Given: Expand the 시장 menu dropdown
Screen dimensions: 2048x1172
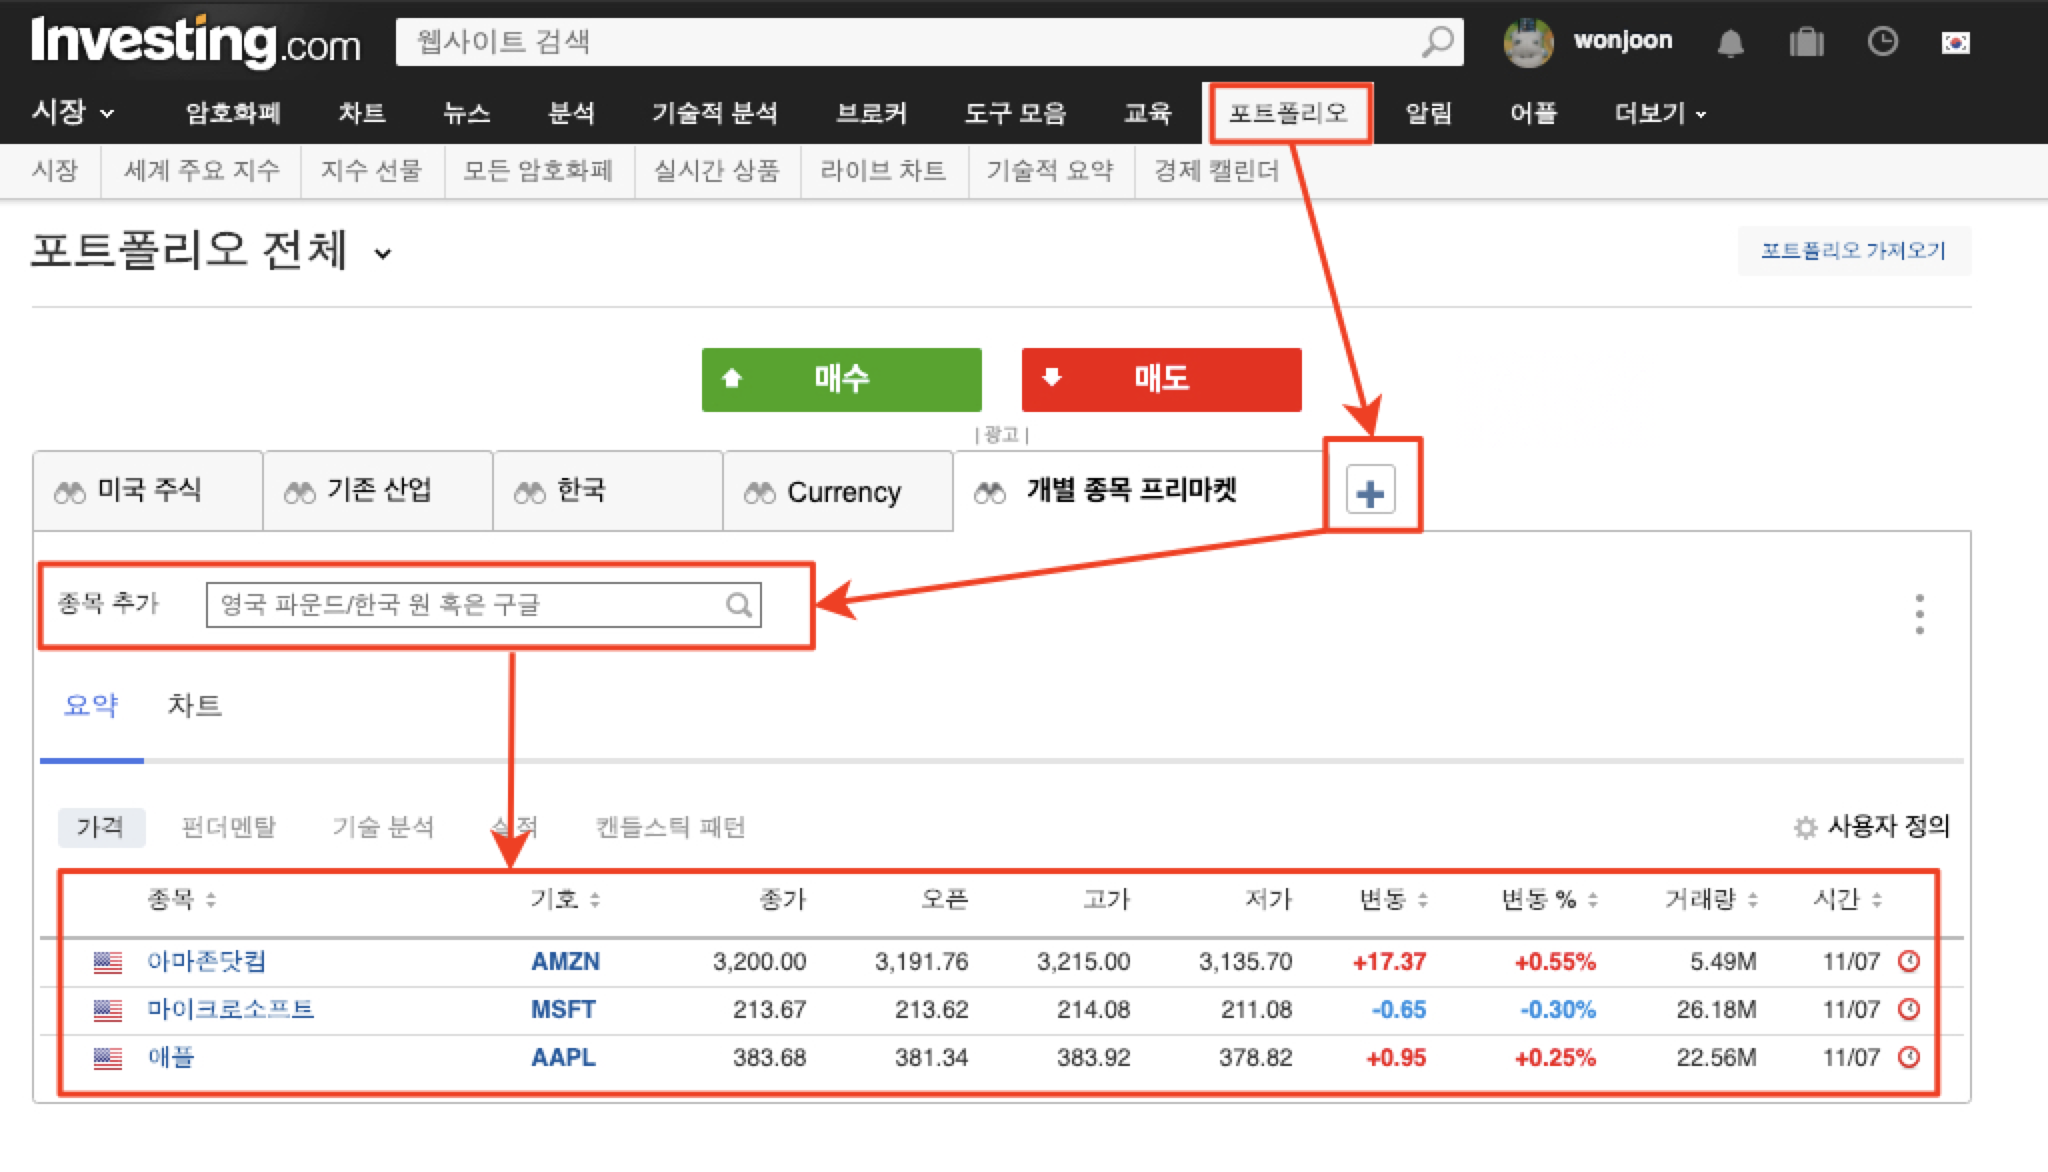Looking at the screenshot, I should [72, 113].
